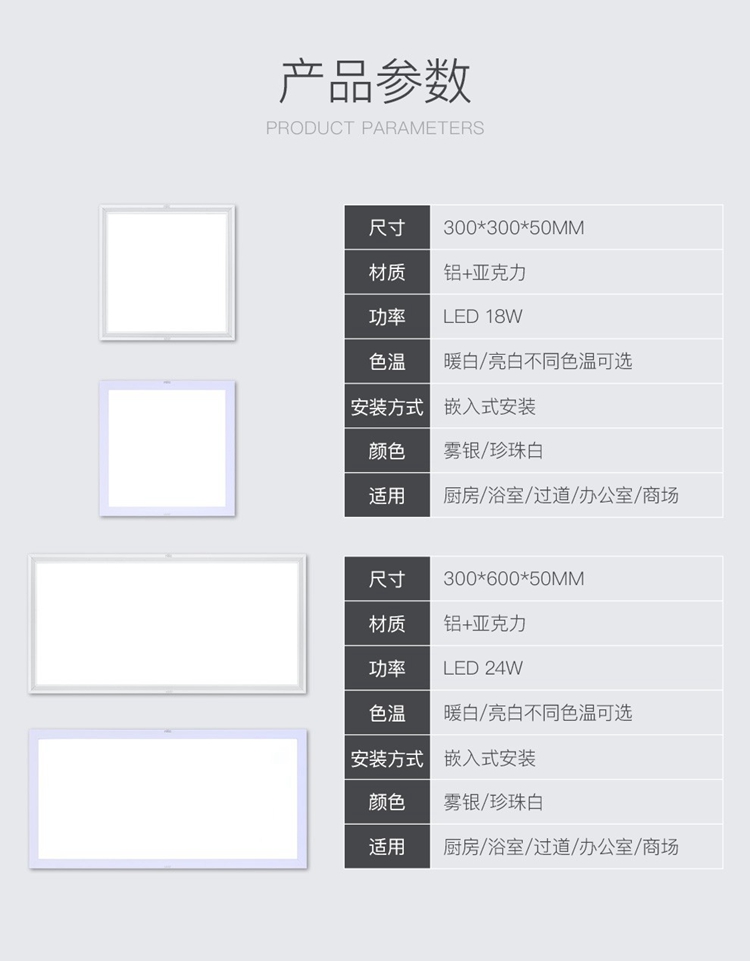
Task: Click the first table's 尺寸 label cell
Action: 387,227
